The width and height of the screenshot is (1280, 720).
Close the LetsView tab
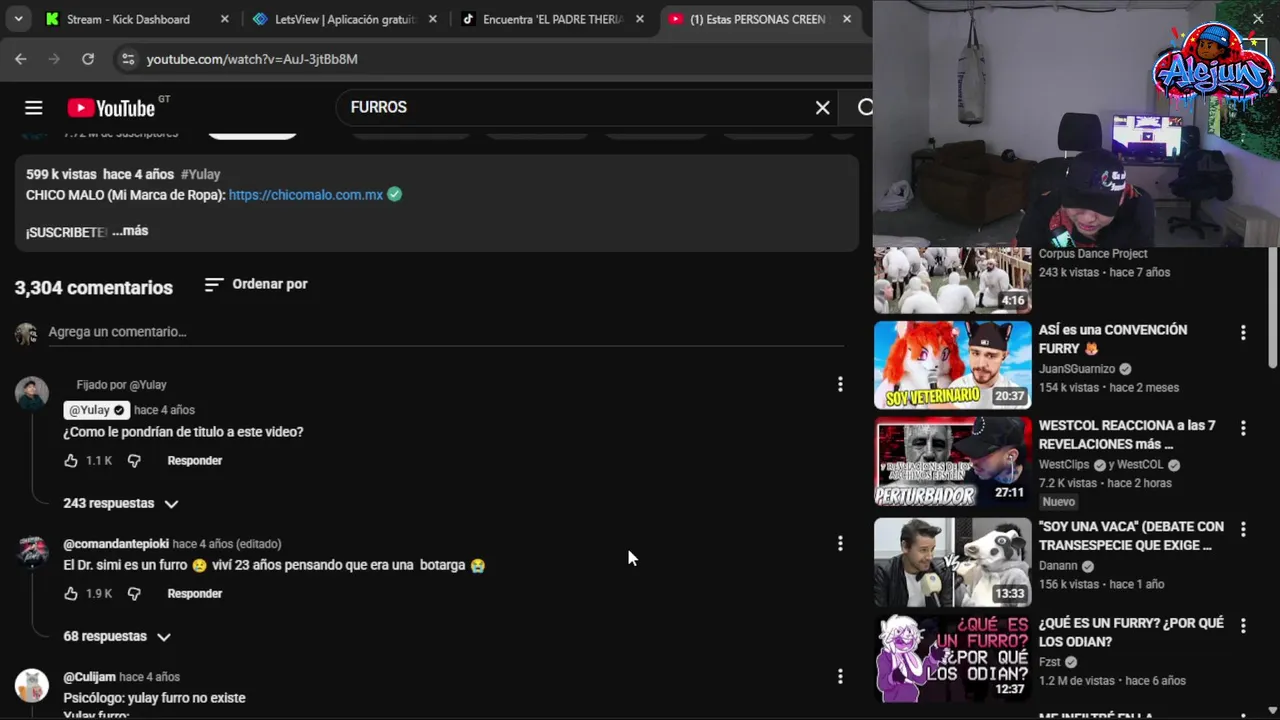click(x=432, y=19)
